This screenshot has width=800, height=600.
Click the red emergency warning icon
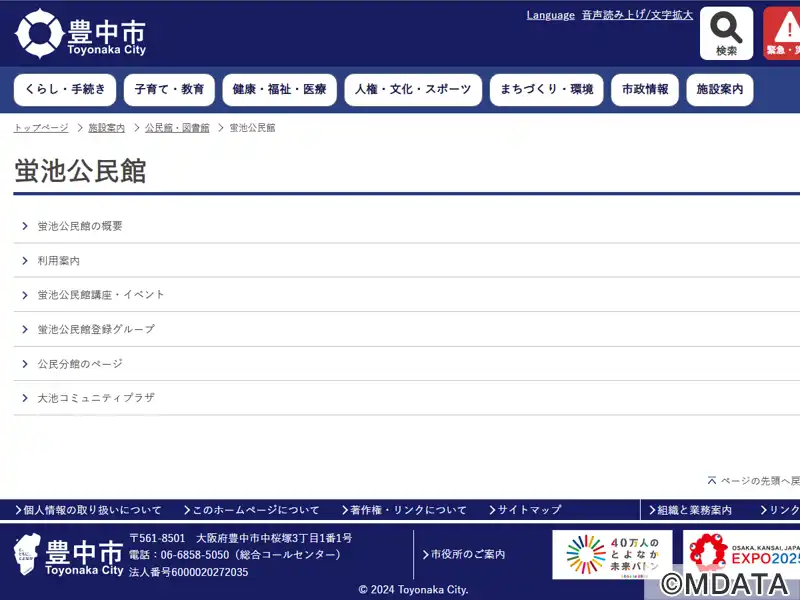(782, 34)
